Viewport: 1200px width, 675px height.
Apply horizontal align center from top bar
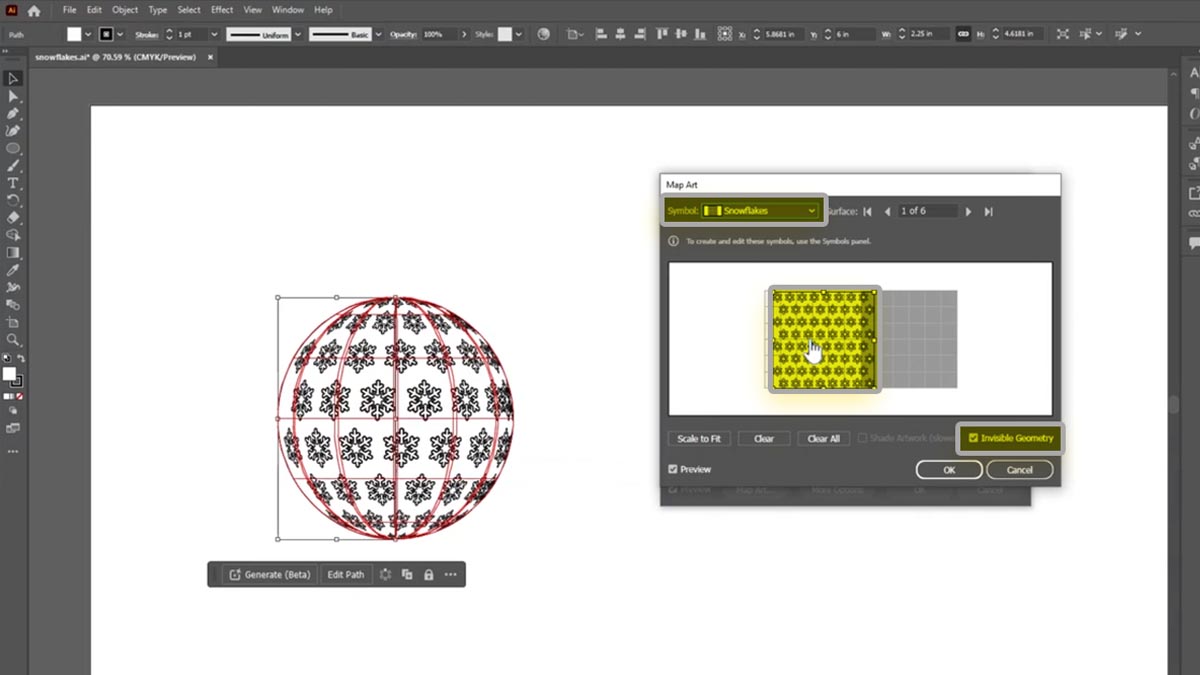tap(620, 31)
